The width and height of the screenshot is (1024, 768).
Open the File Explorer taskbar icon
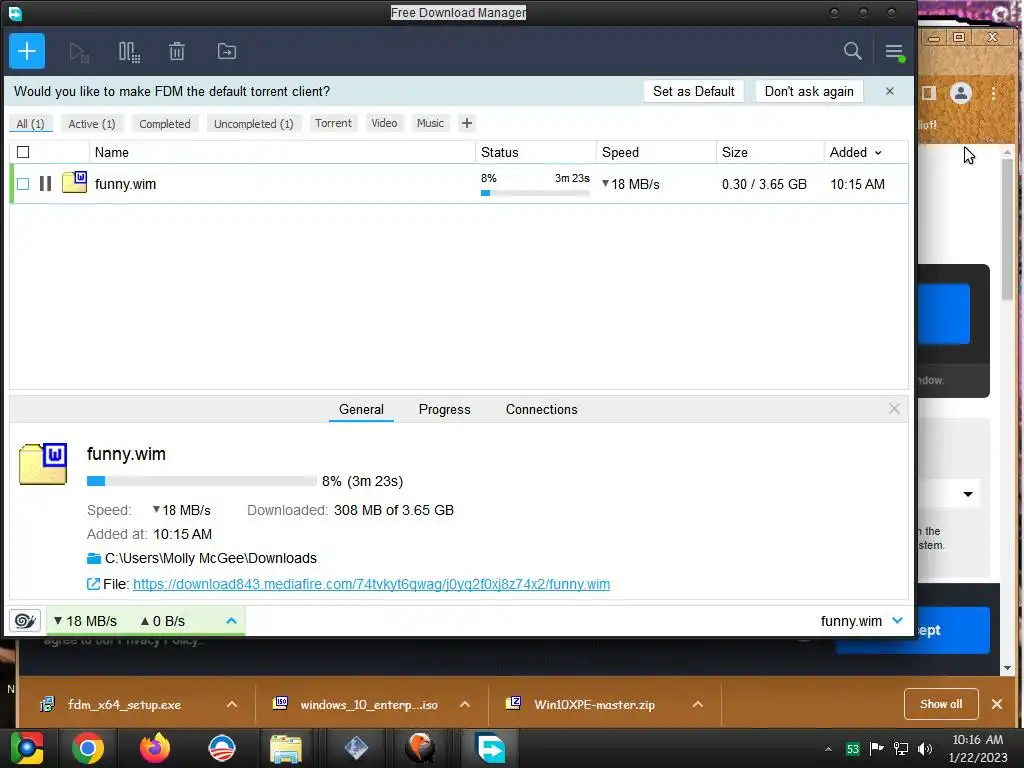pos(286,749)
